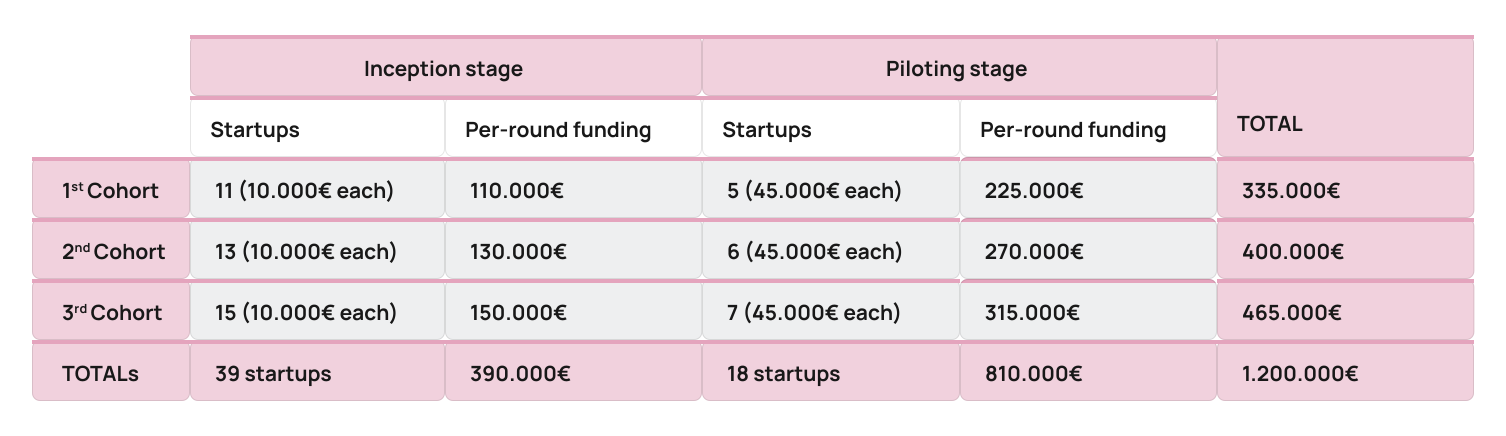
Task: Select the 400.000€ total cell
Action: [1345, 250]
